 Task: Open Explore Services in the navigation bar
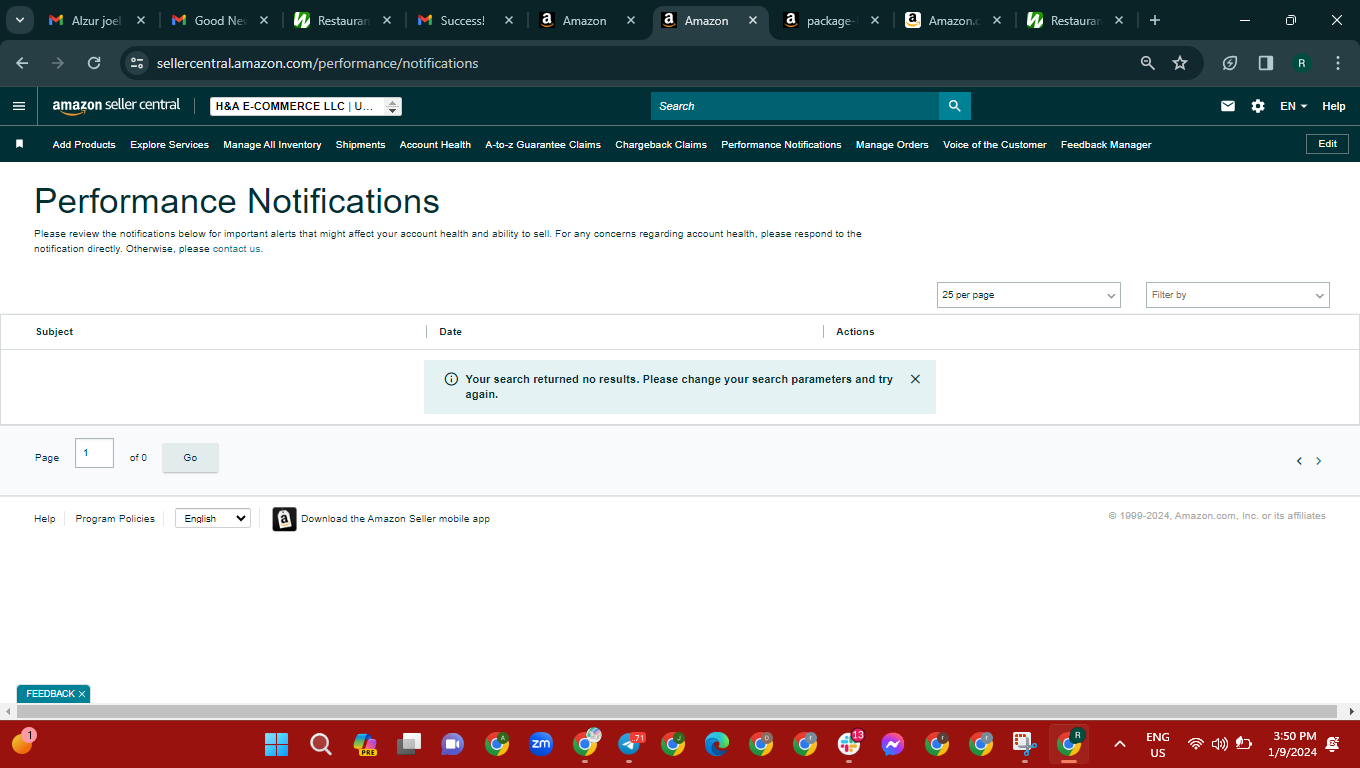[x=170, y=145]
